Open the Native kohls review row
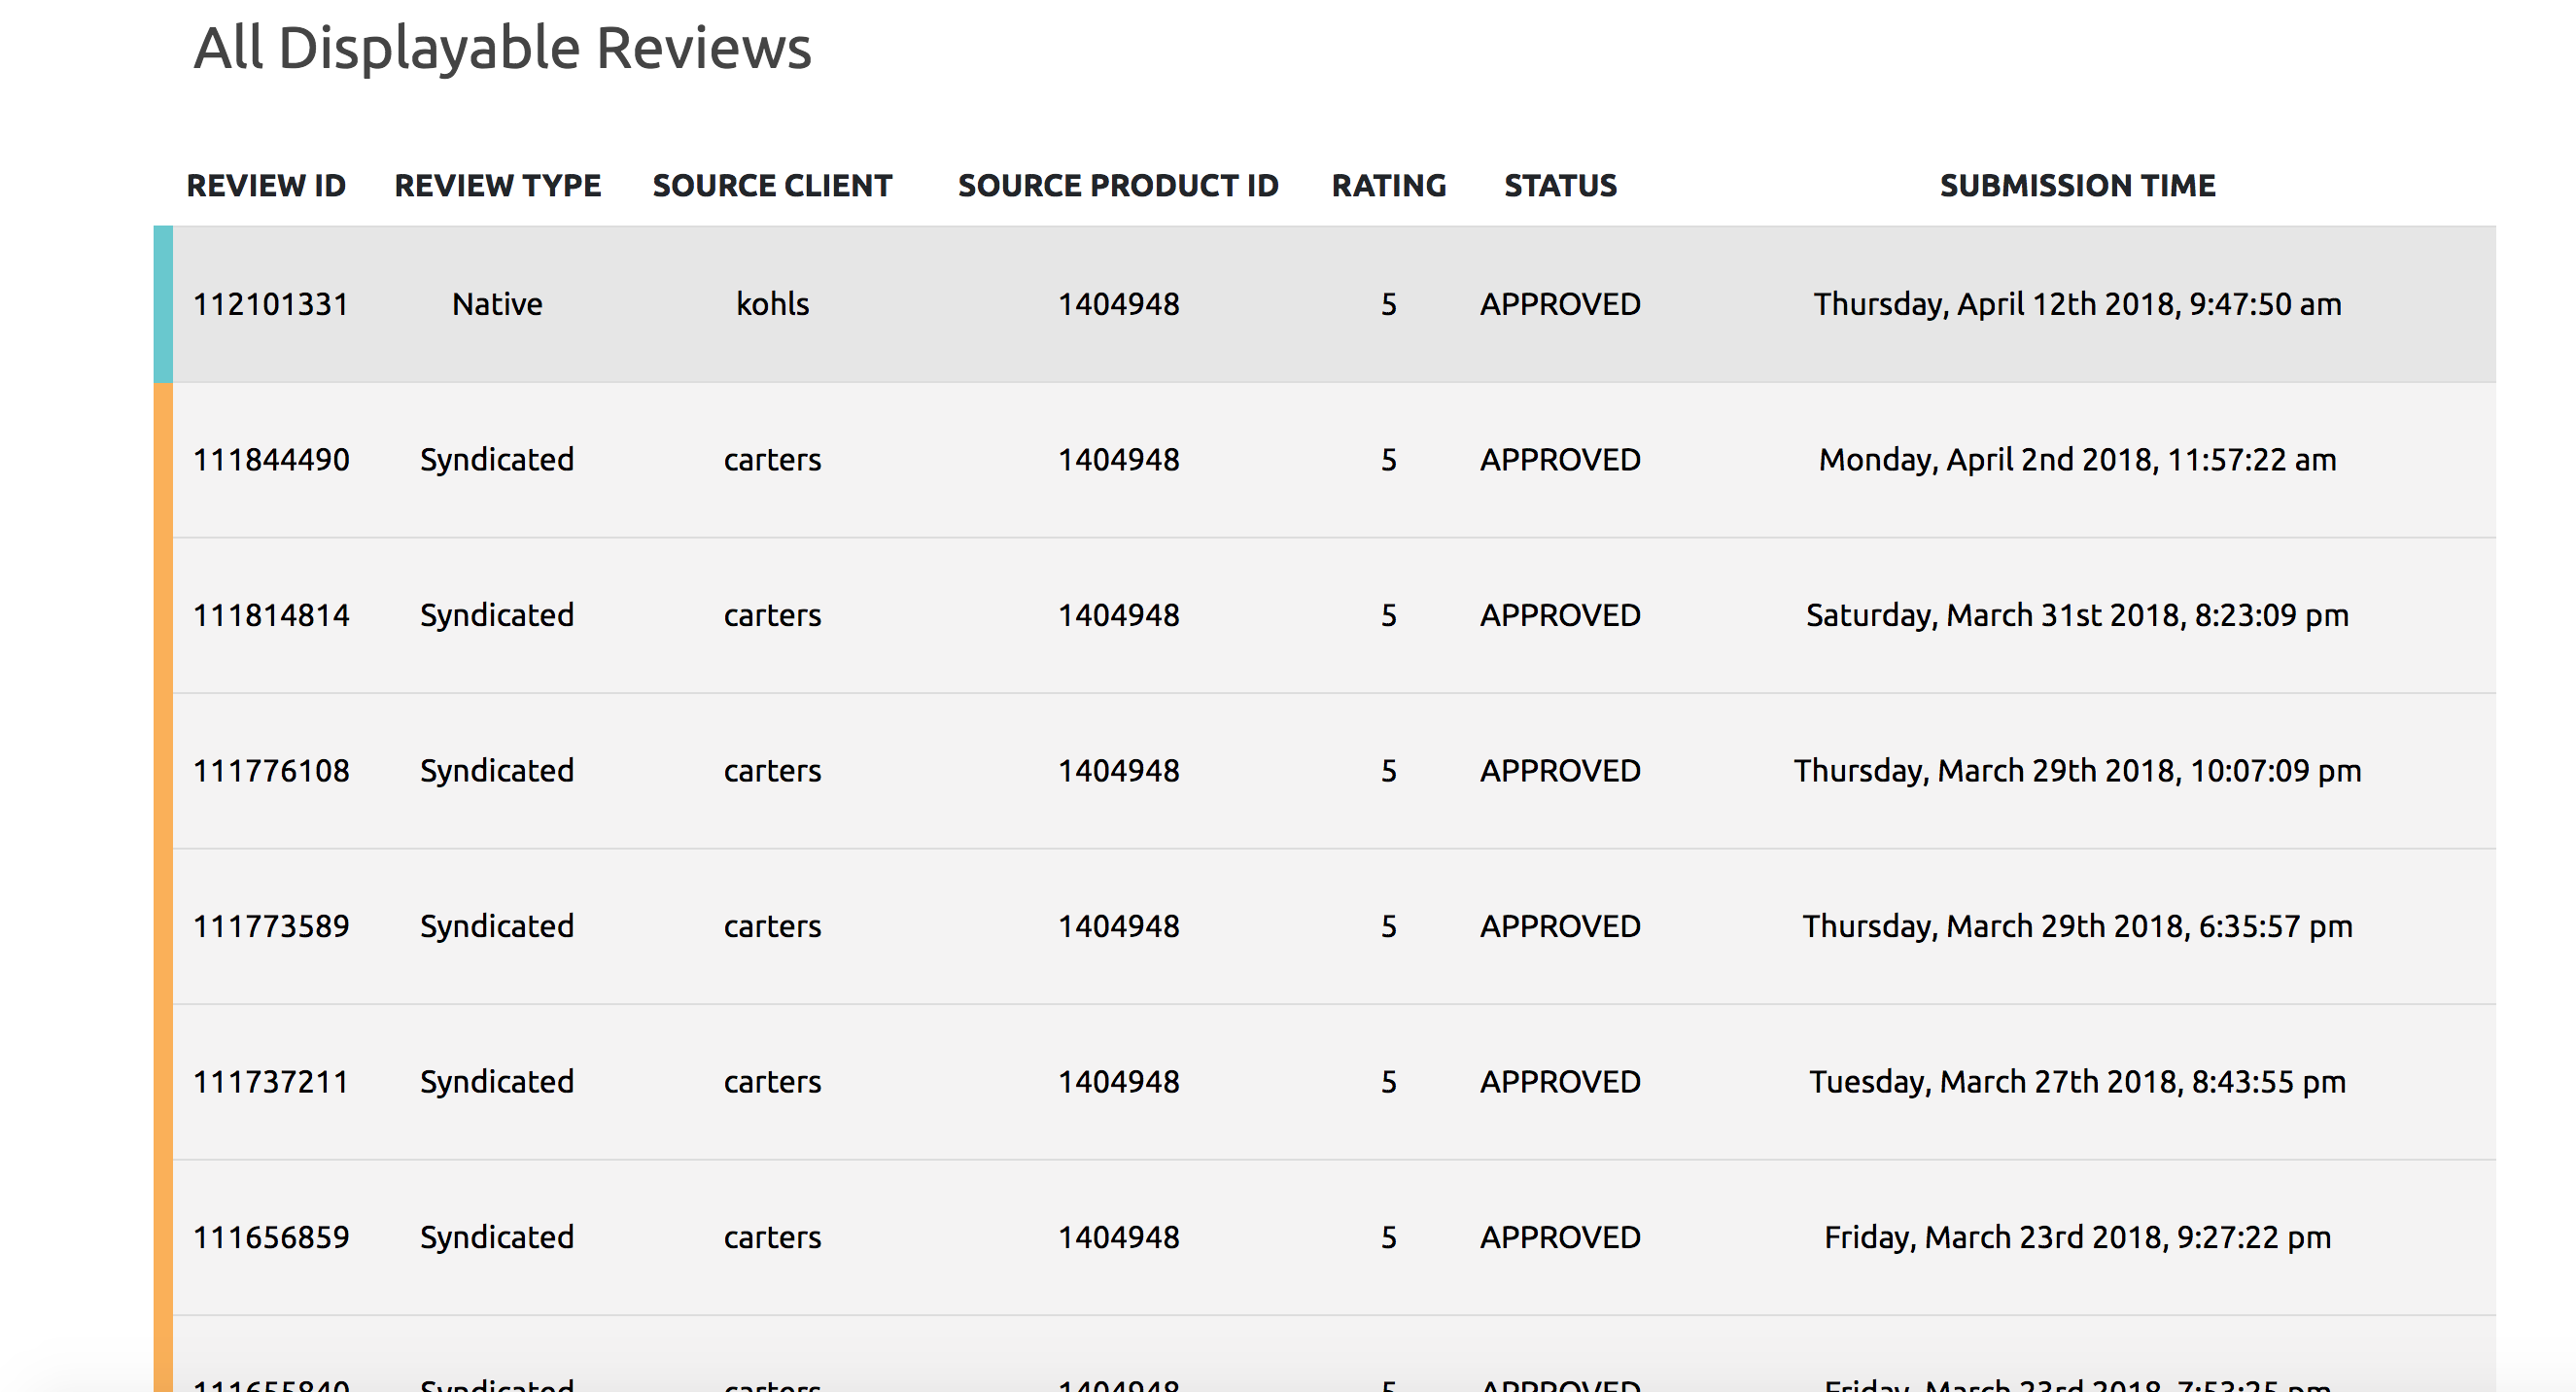 [1334, 304]
